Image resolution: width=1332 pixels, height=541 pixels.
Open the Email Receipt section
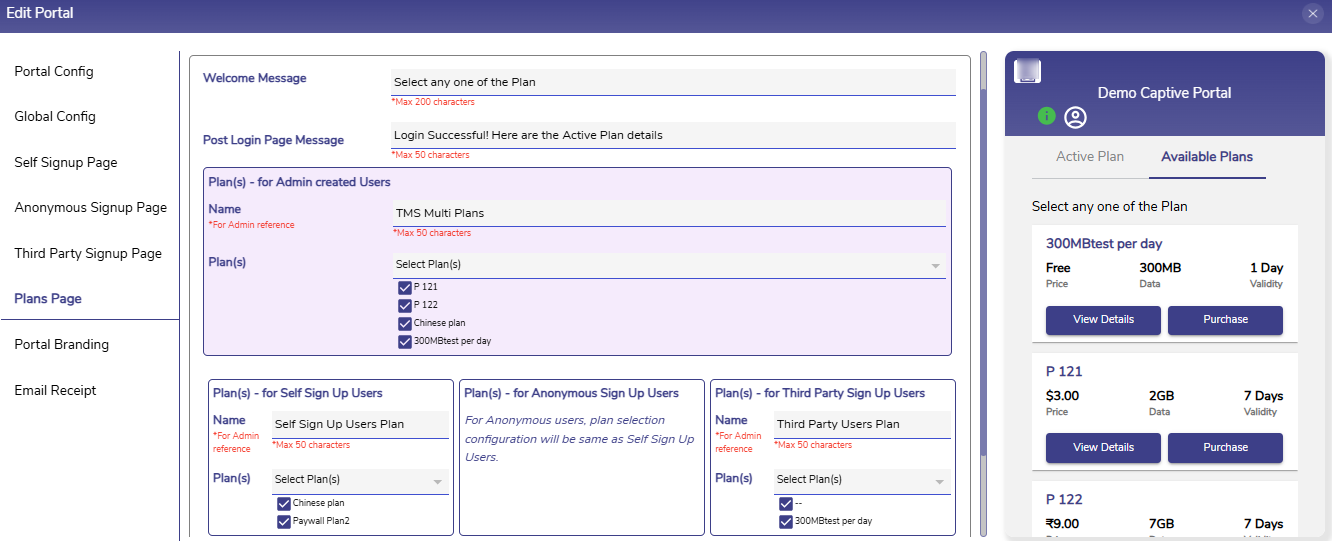56,391
